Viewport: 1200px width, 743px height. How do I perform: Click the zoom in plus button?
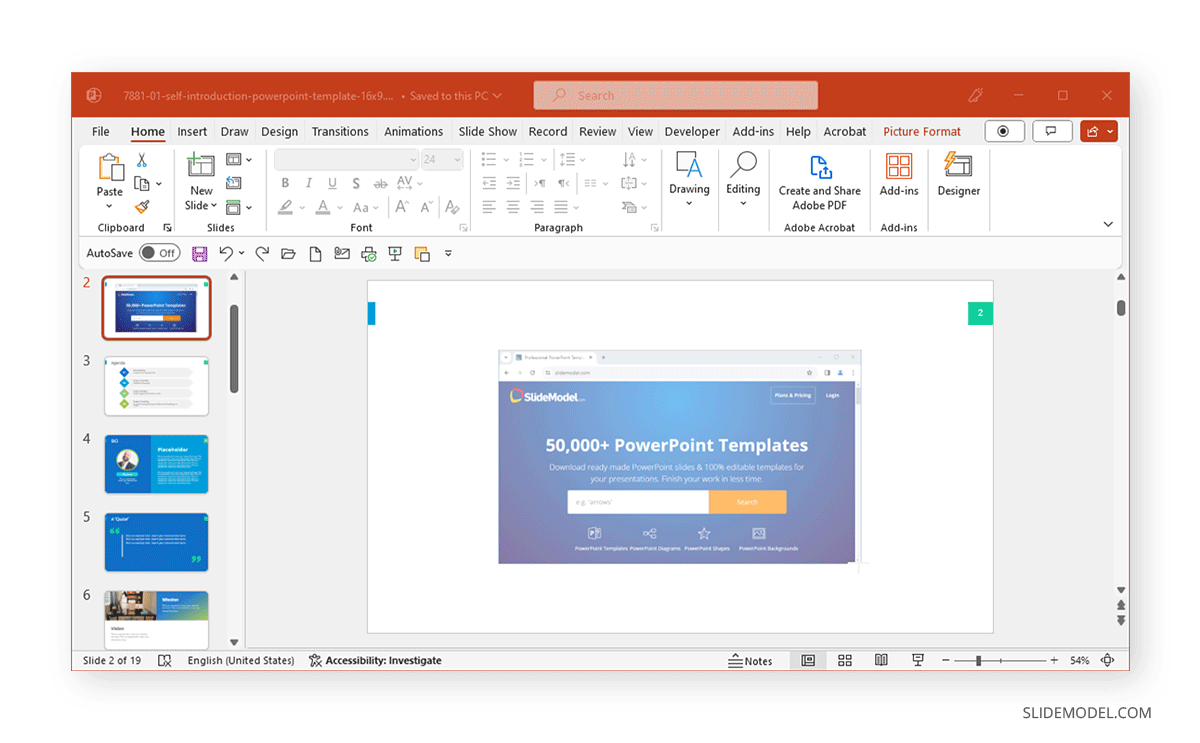click(1054, 660)
